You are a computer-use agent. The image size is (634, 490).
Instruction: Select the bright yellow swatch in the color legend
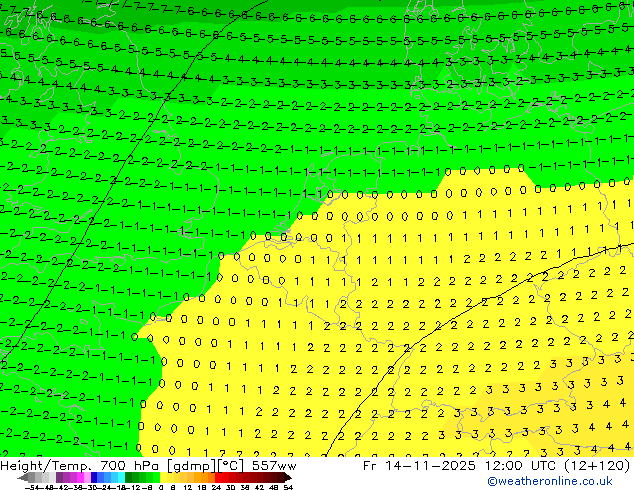coord(163,478)
